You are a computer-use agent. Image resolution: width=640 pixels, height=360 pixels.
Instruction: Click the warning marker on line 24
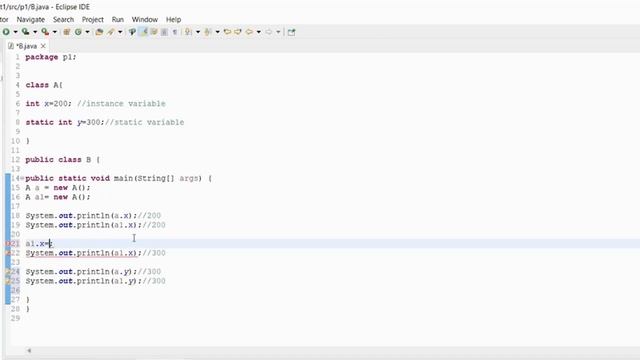click(8, 271)
